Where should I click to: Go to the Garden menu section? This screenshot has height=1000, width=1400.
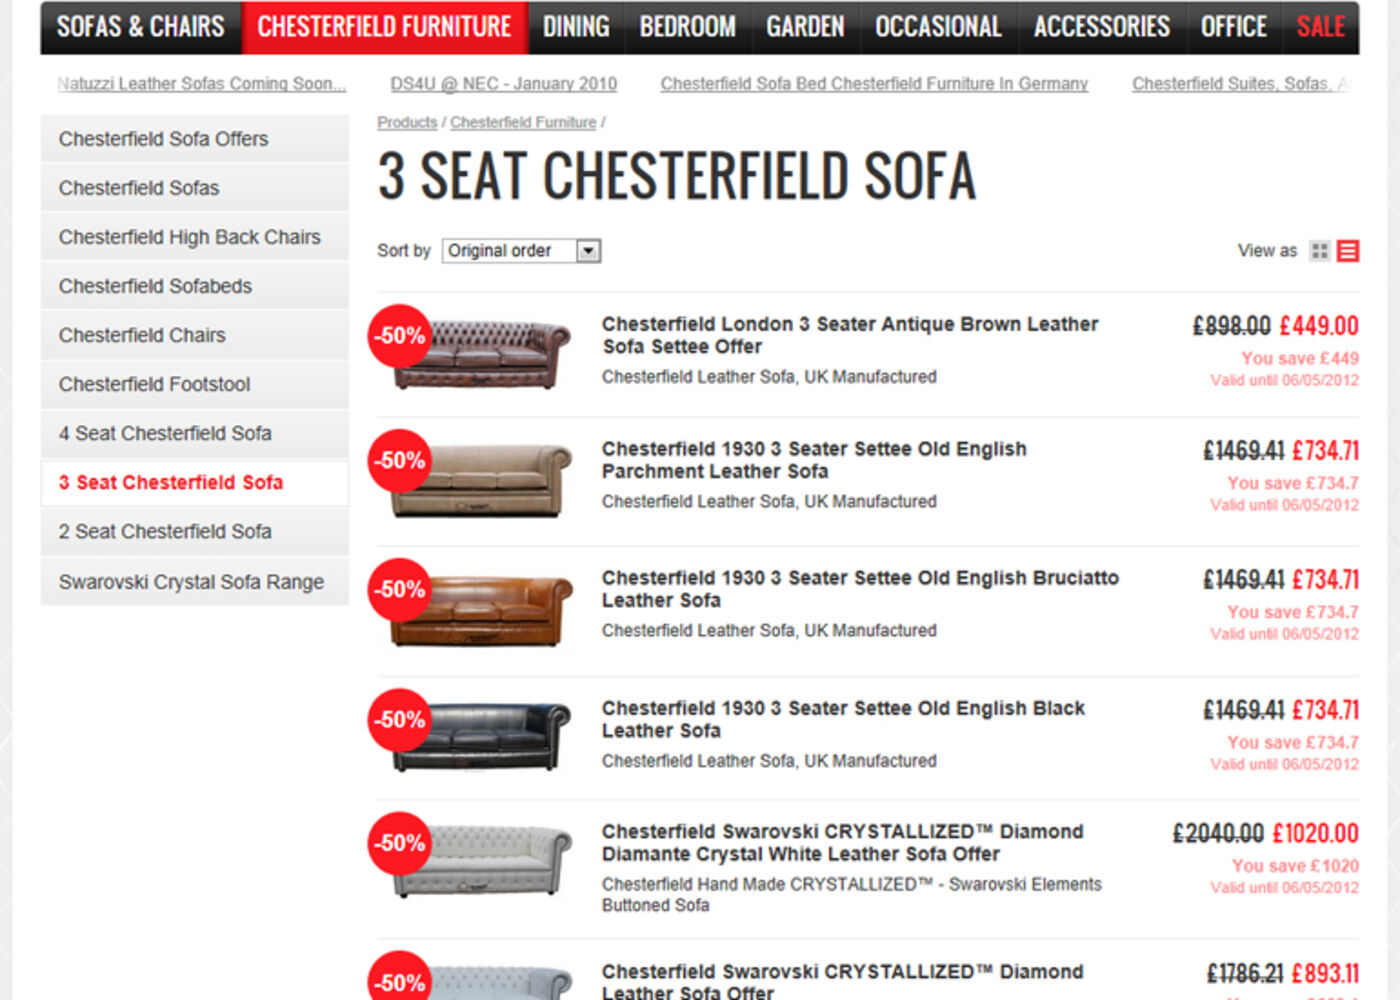tap(805, 27)
